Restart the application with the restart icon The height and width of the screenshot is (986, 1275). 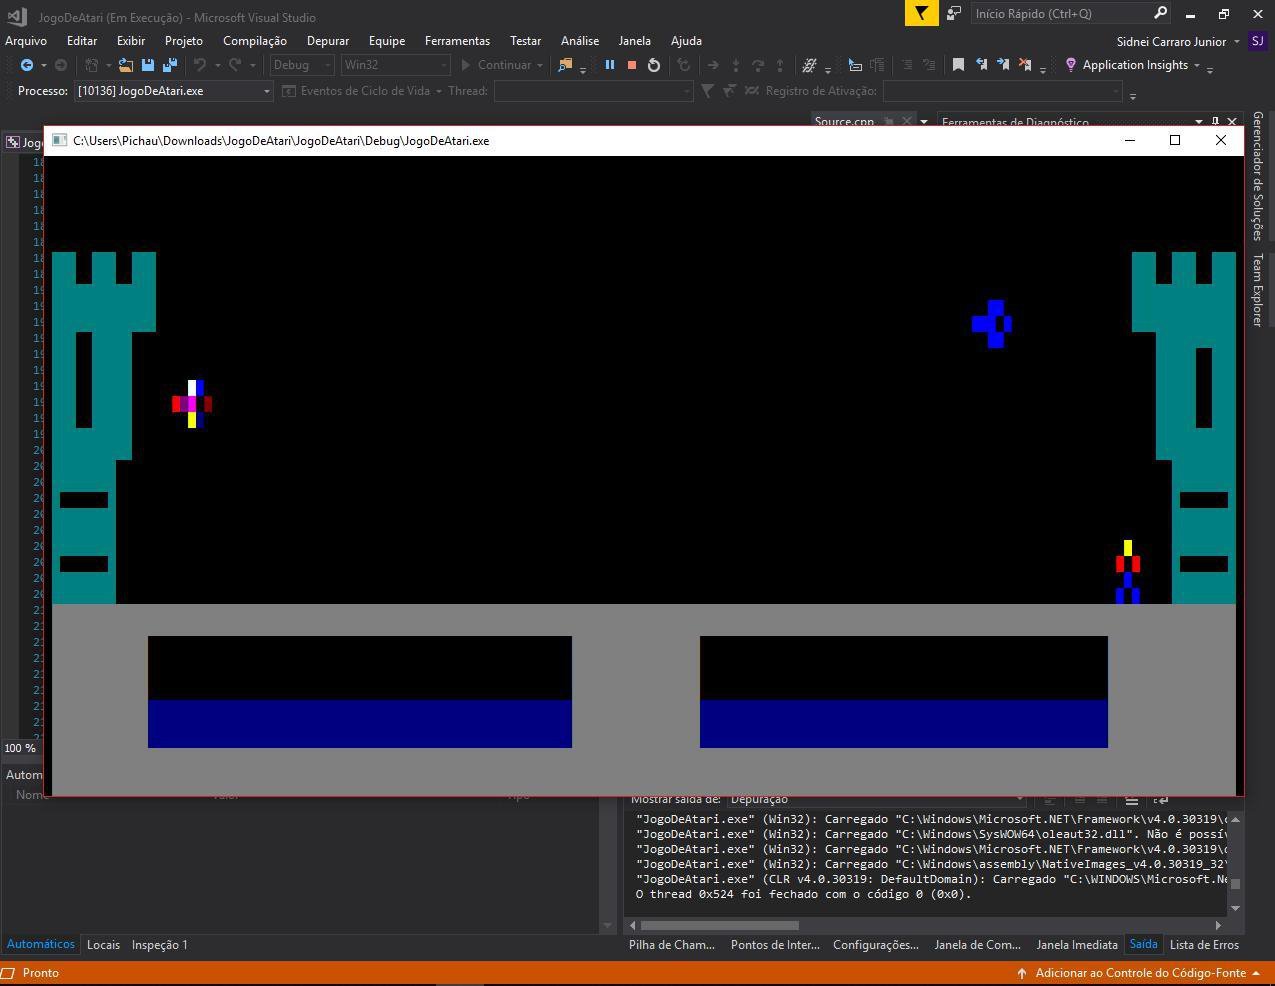click(x=653, y=64)
